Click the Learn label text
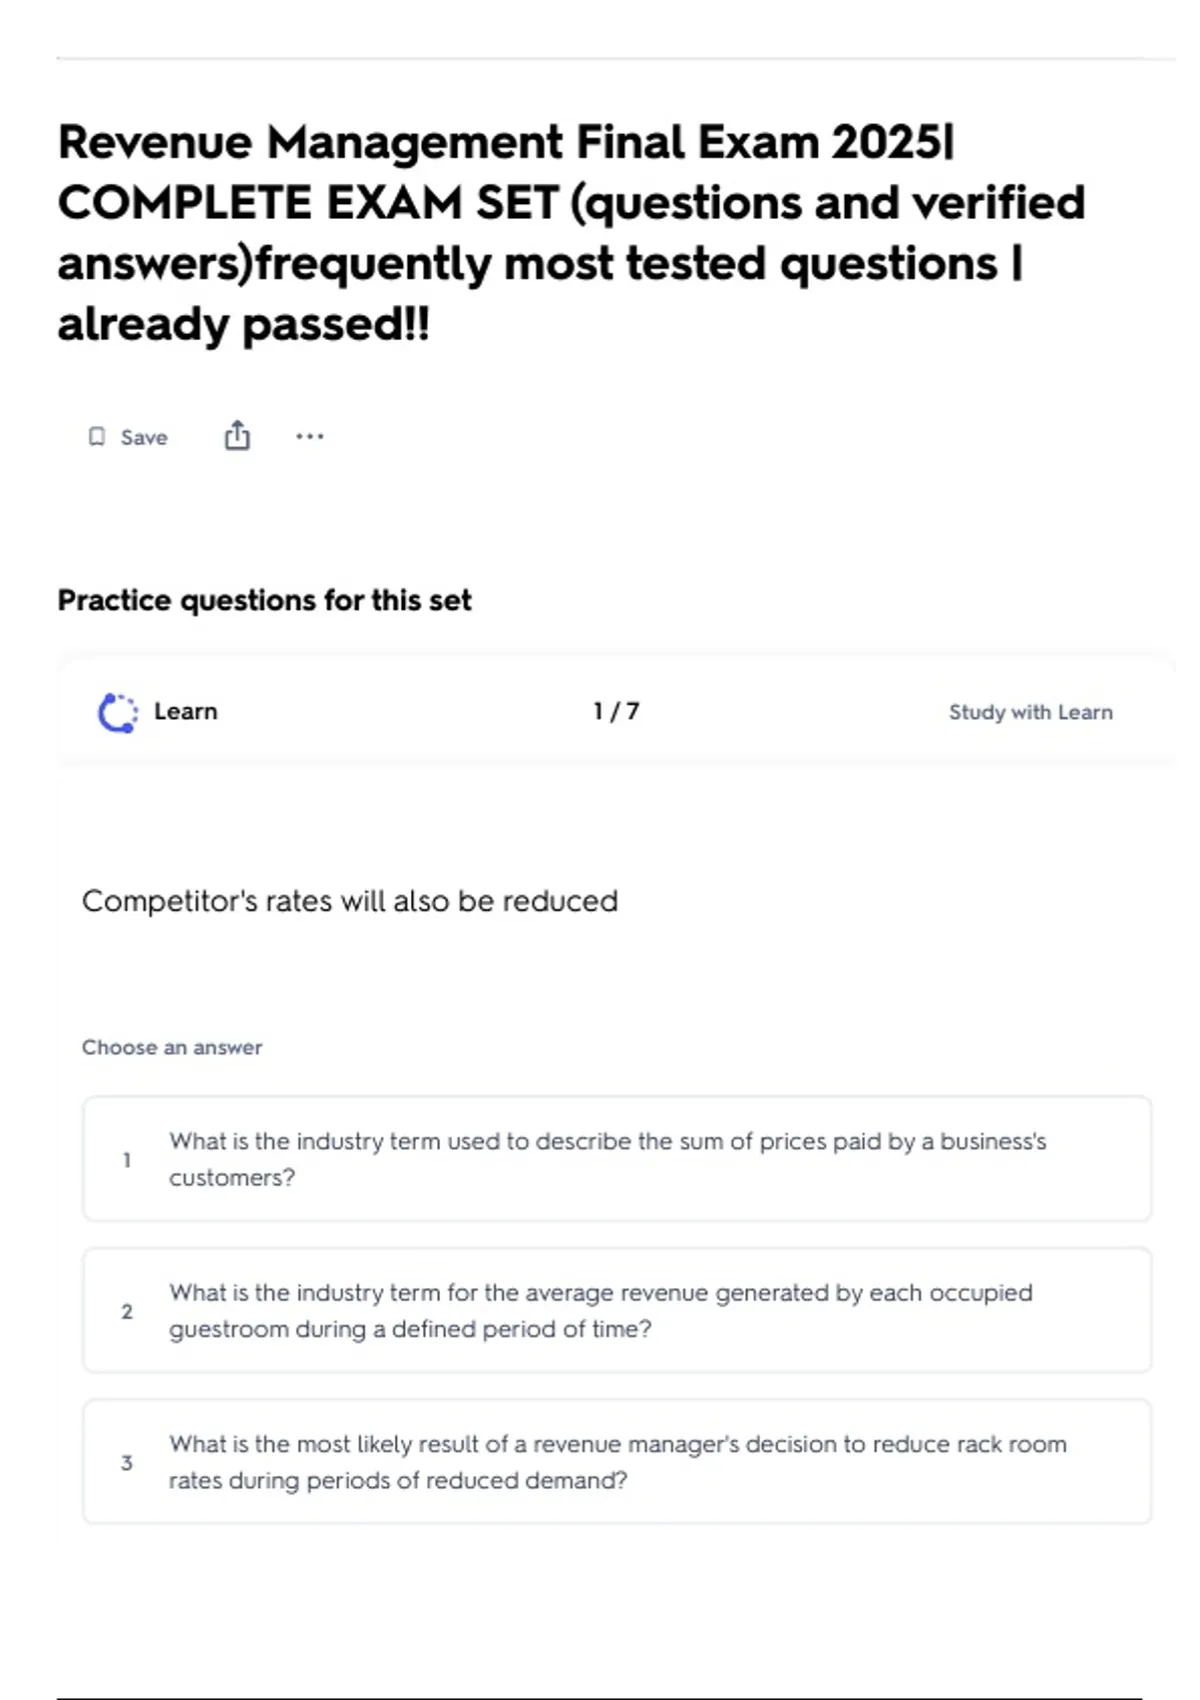 [185, 711]
